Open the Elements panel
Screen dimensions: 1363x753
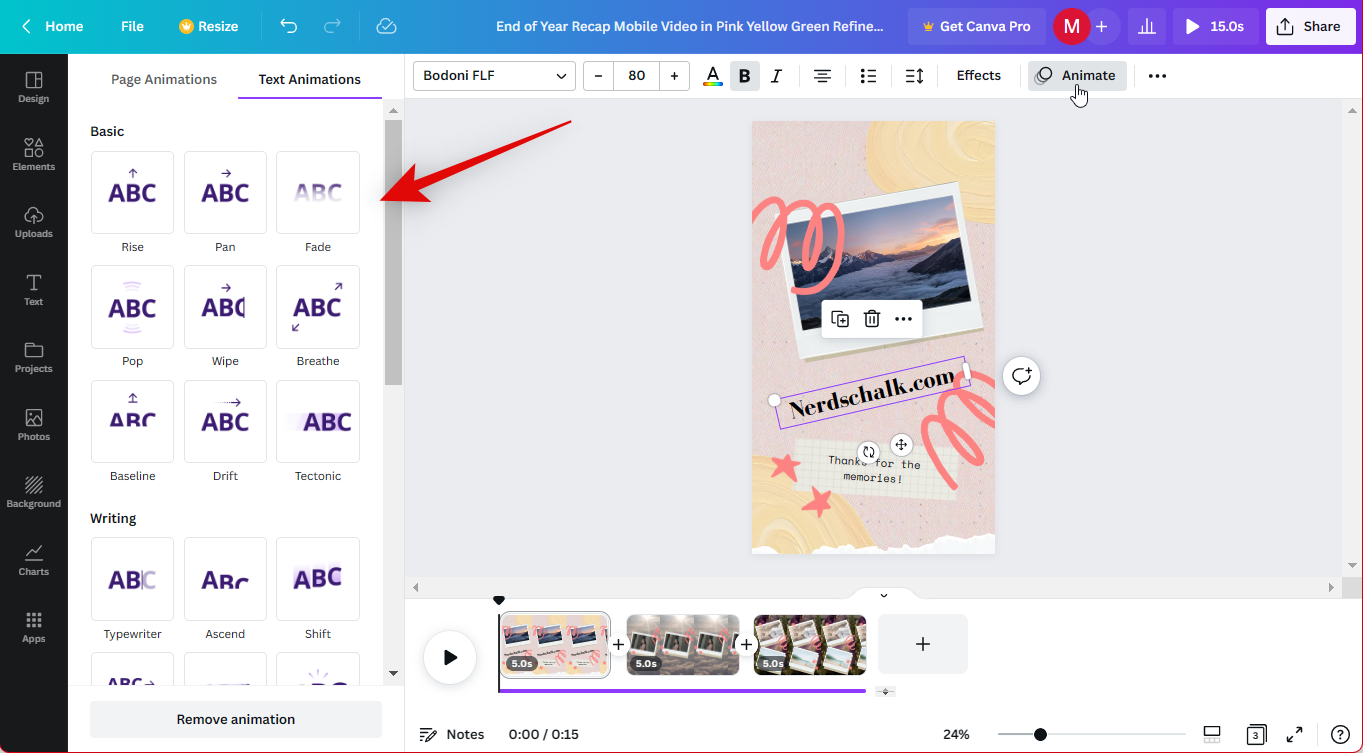[x=33, y=154]
